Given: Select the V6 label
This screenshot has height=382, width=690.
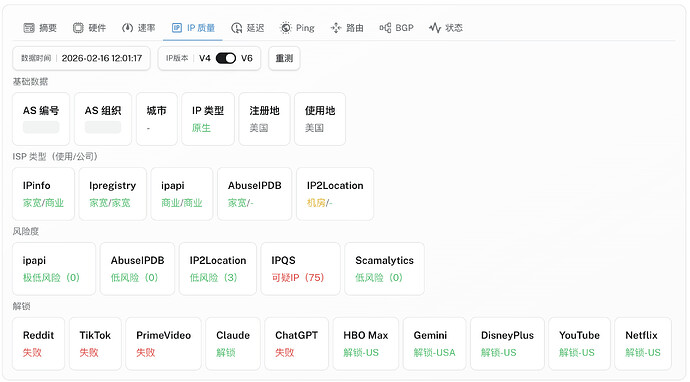Looking at the screenshot, I should (x=247, y=58).
